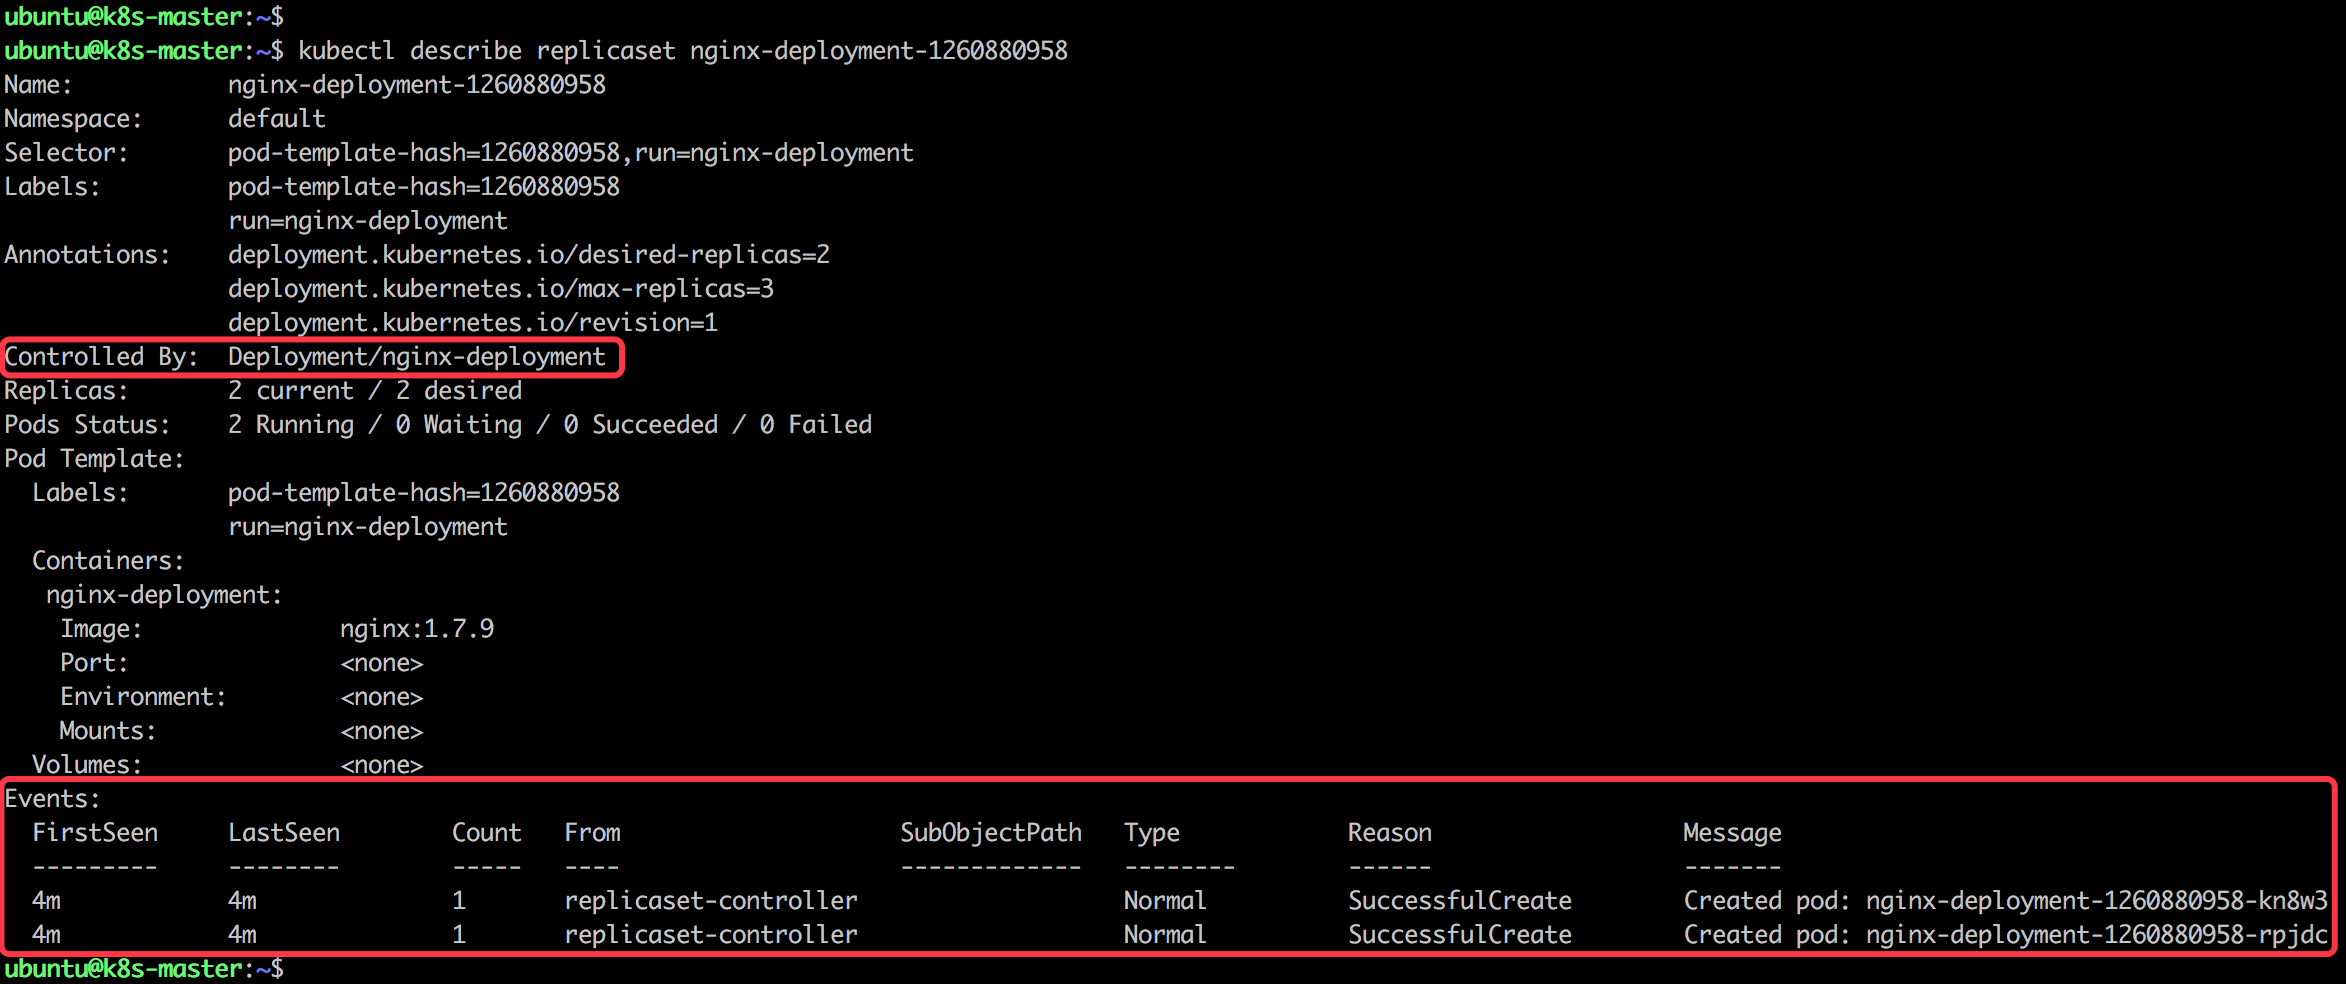Click the Events: heading
This screenshot has height=984, width=2346.
click(x=53, y=799)
